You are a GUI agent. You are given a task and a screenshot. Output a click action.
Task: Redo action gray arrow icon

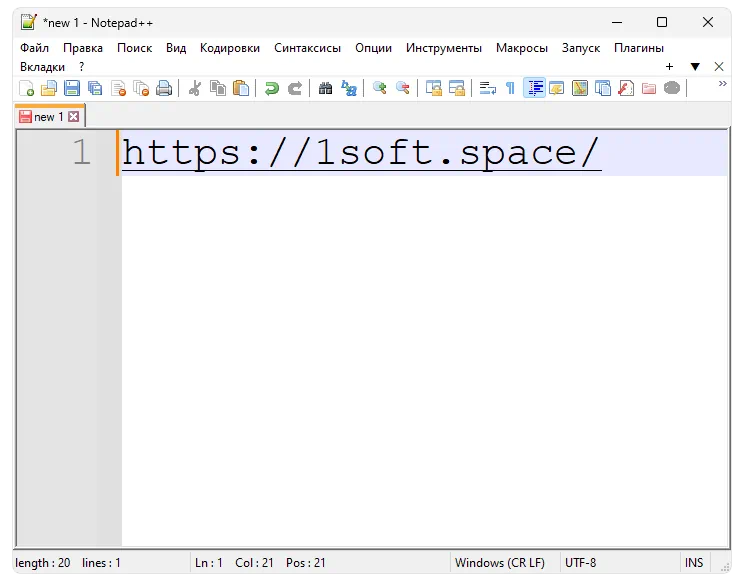coord(295,88)
